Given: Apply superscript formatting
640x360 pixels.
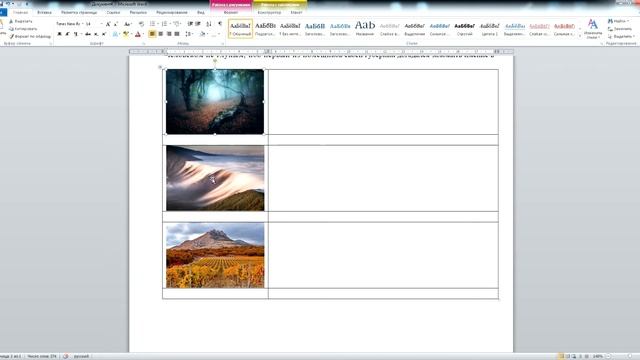Looking at the screenshot, I should coord(104,34).
